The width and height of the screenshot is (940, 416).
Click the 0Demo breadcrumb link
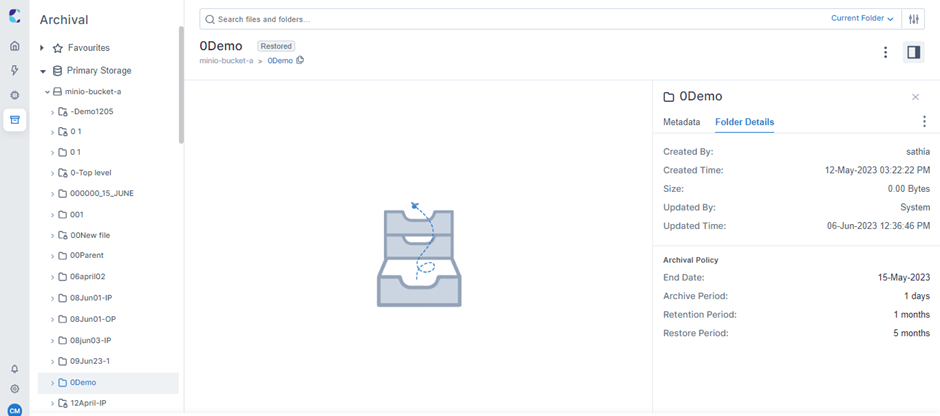(x=280, y=61)
